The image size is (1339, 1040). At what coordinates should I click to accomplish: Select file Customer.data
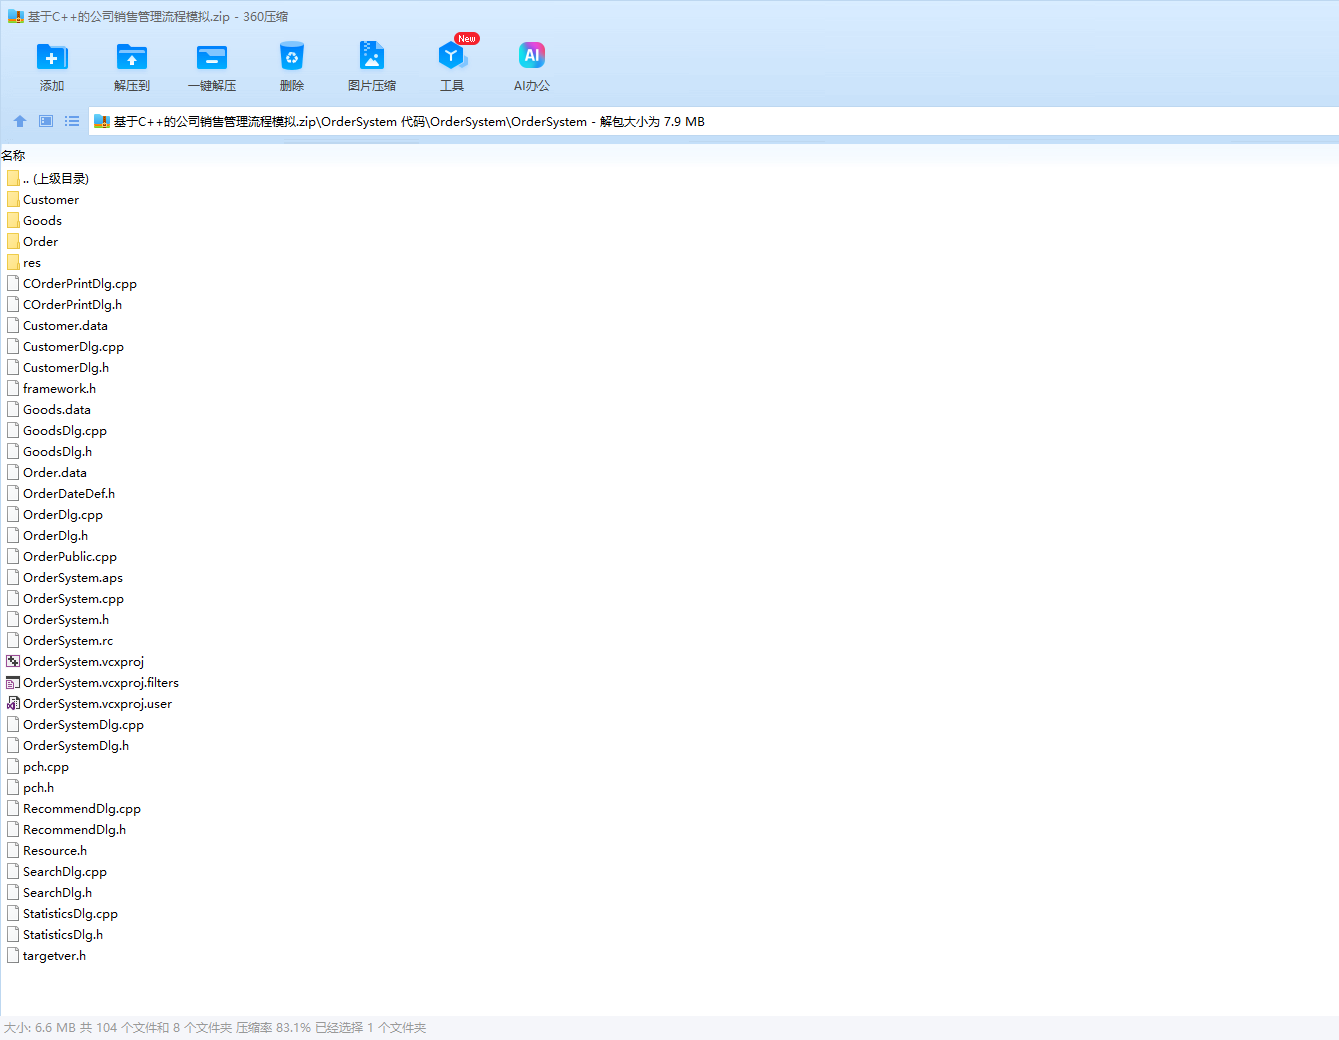[x=58, y=325]
